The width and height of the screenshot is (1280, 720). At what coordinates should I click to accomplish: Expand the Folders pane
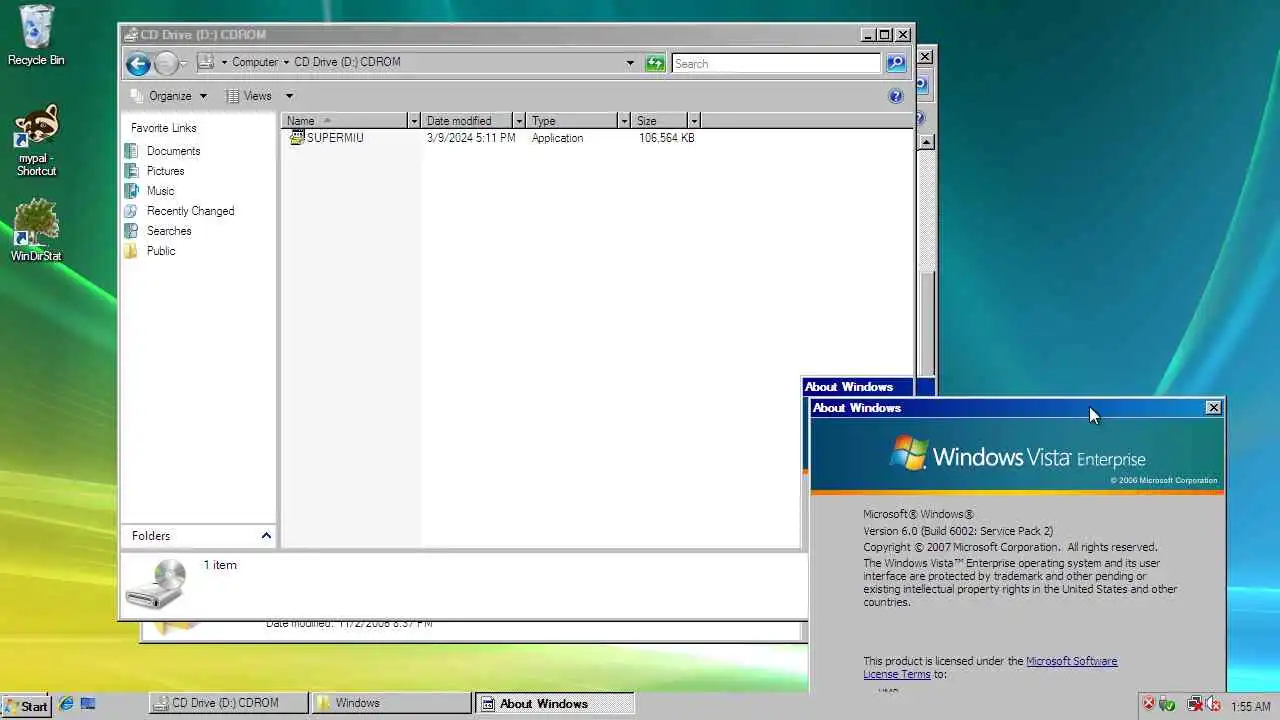tap(266, 536)
